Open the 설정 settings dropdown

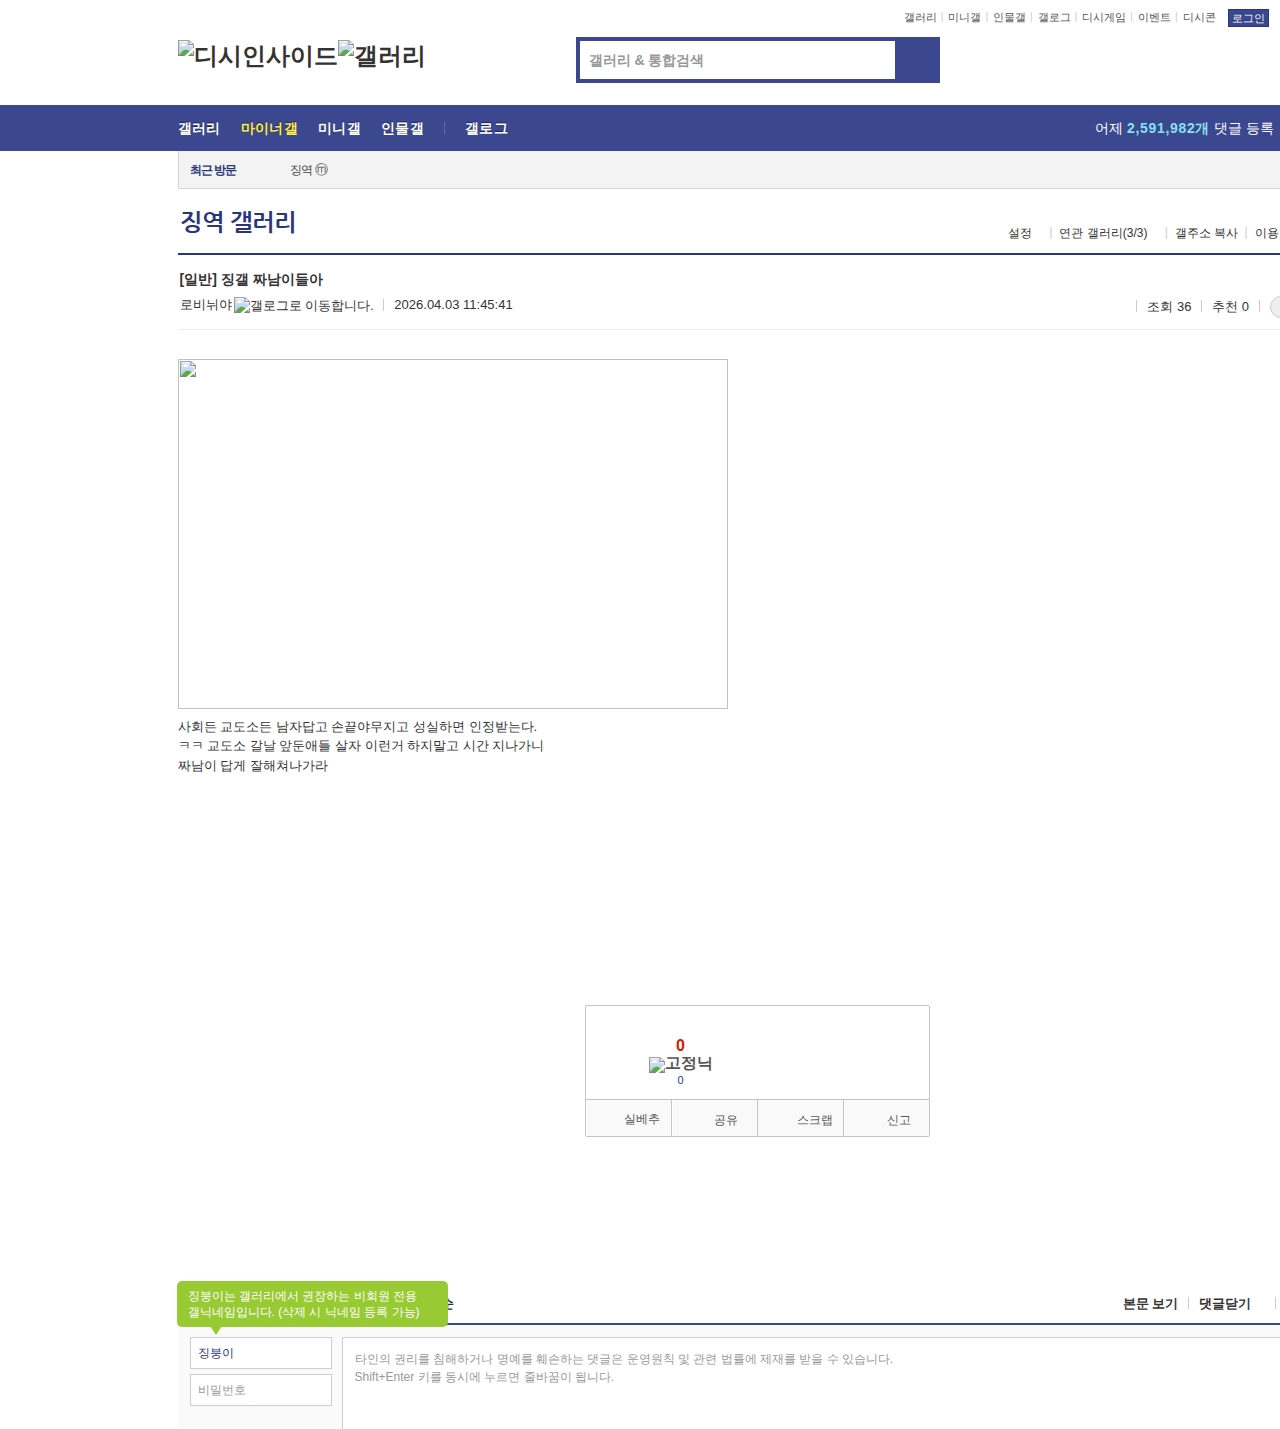pos(1019,233)
